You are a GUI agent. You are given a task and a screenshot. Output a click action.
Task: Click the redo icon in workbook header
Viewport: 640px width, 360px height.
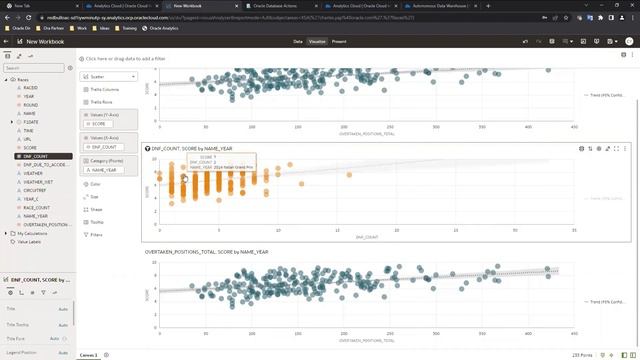538,42
